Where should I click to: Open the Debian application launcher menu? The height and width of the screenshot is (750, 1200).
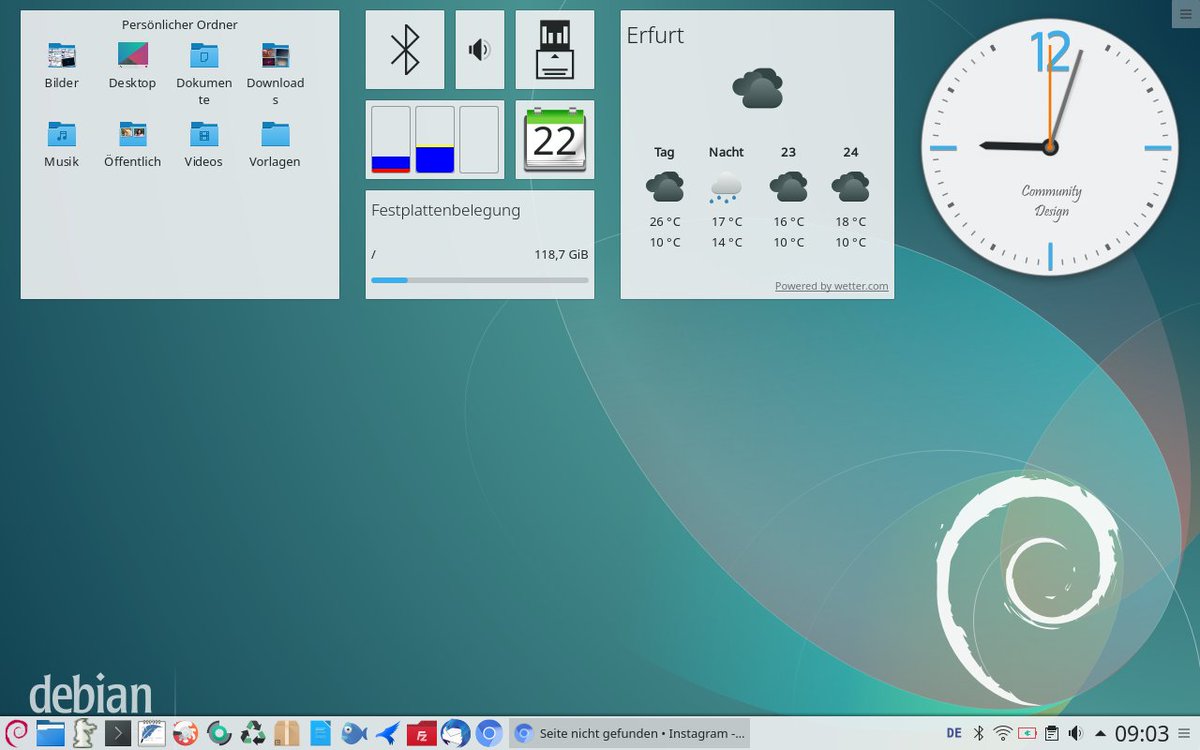[16, 733]
